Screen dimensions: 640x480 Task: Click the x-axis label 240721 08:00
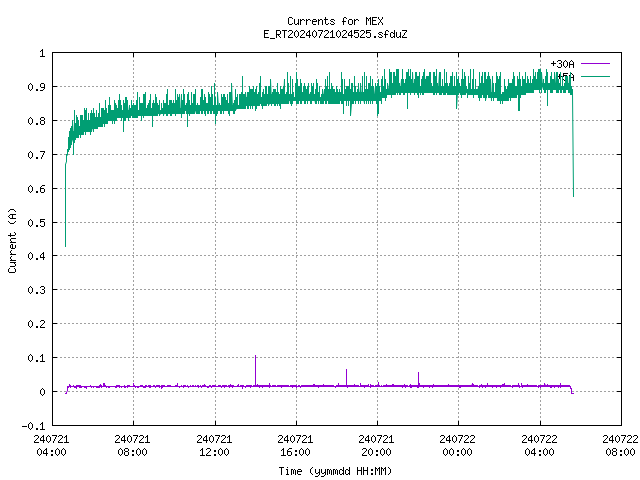point(133,446)
